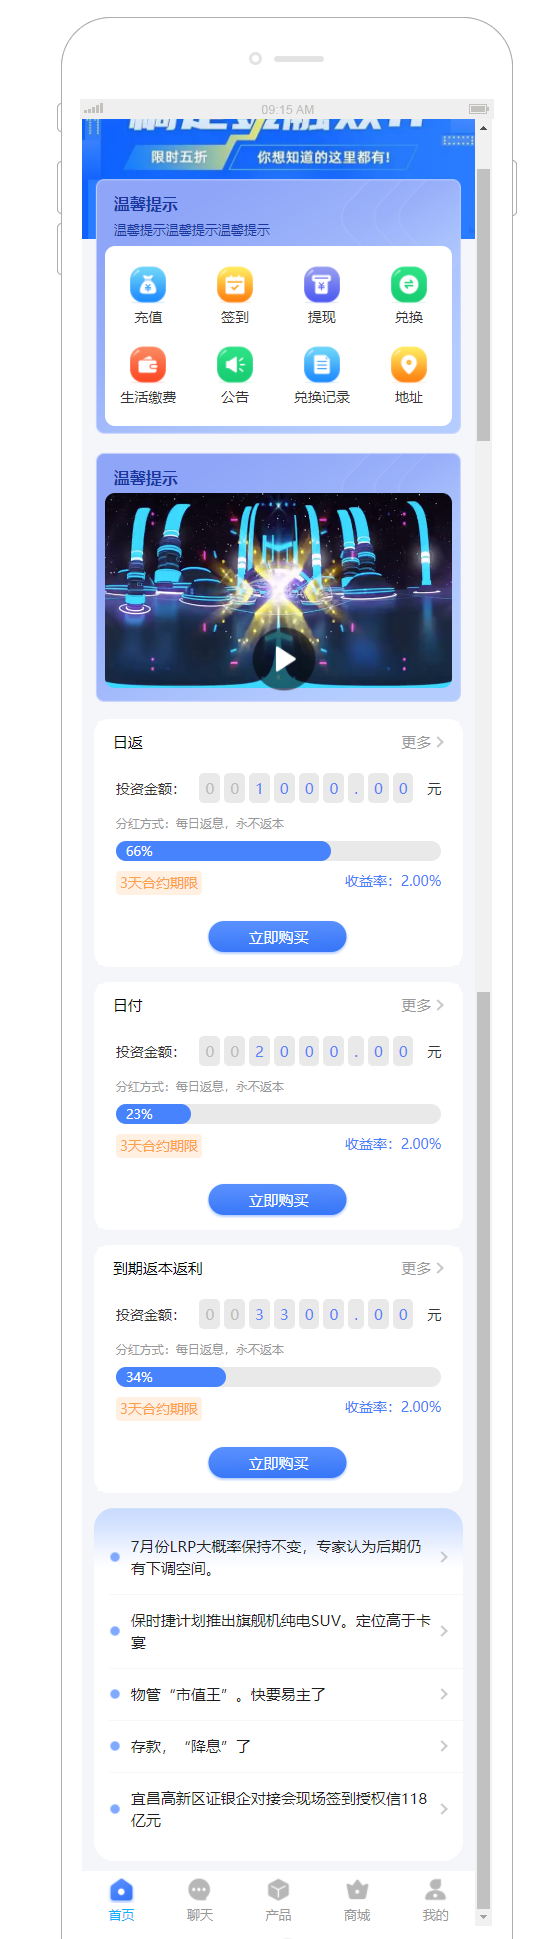Play the promotional video
The height and width of the screenshot is (1939, 536).
point(284,659)
